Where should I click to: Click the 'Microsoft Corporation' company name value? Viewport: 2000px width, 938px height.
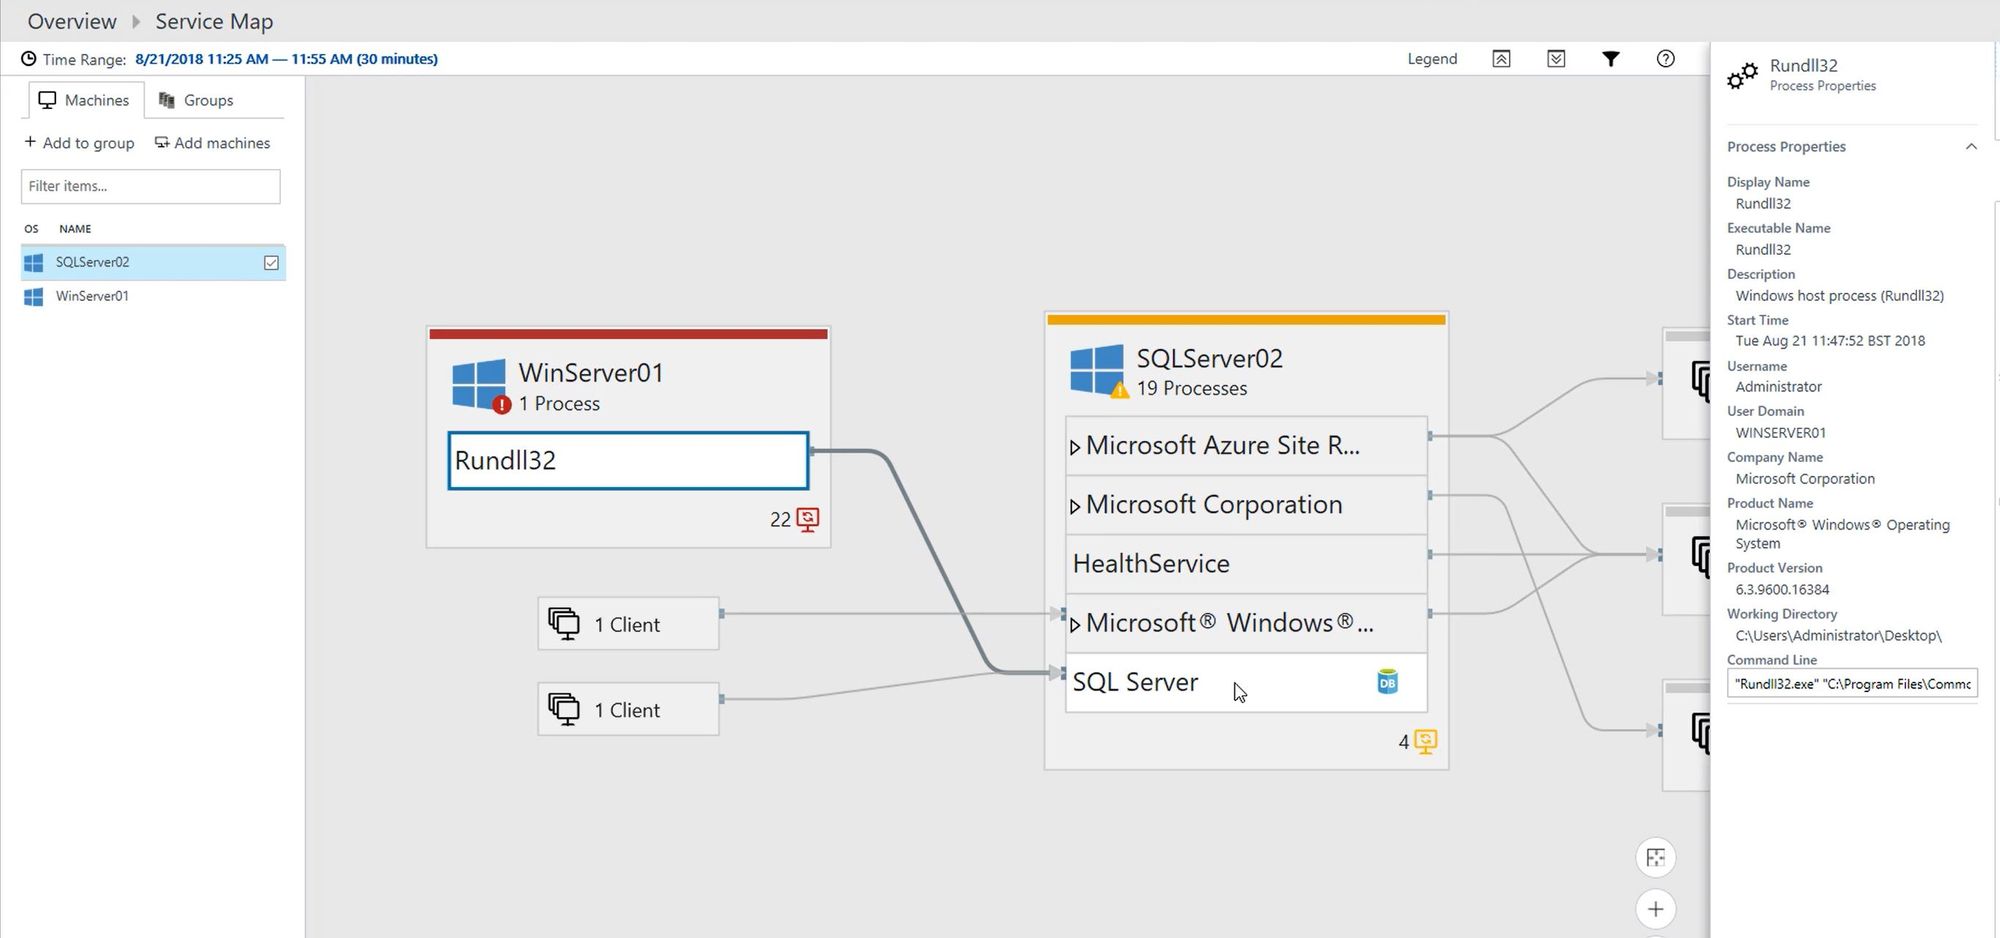(x=1805, y=479)
